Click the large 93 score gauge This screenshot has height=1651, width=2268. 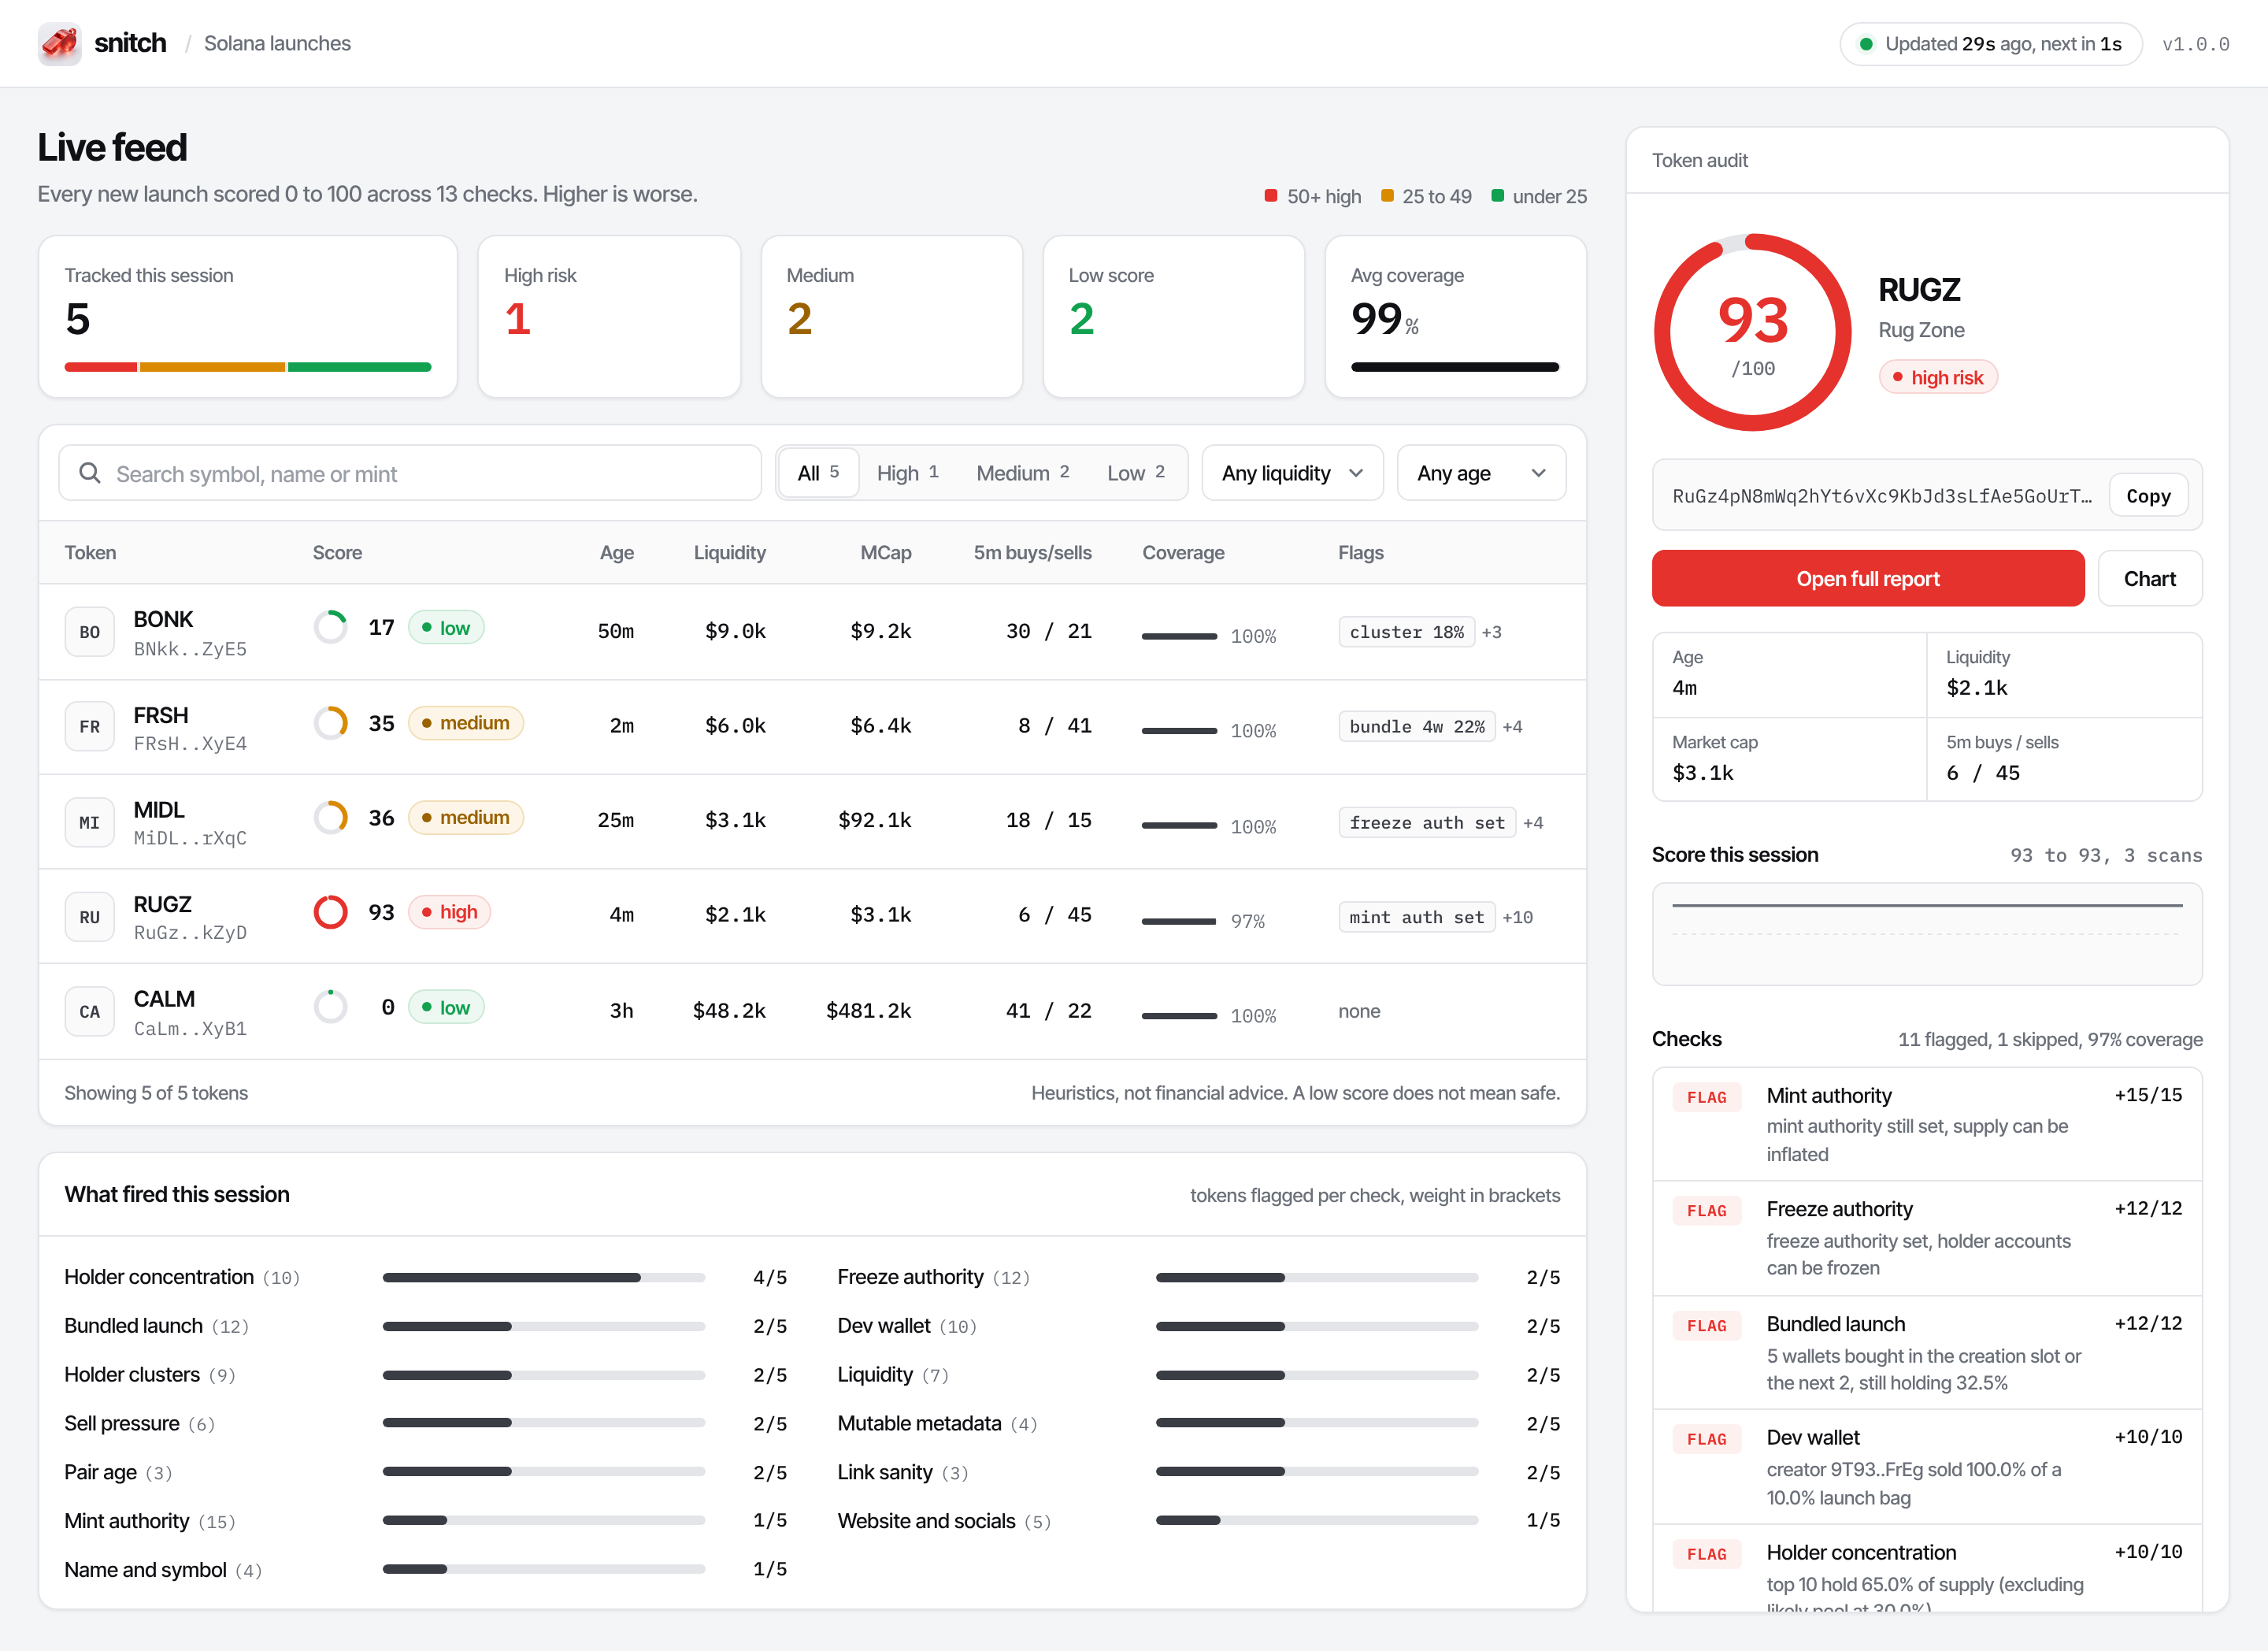(1752, 333)
